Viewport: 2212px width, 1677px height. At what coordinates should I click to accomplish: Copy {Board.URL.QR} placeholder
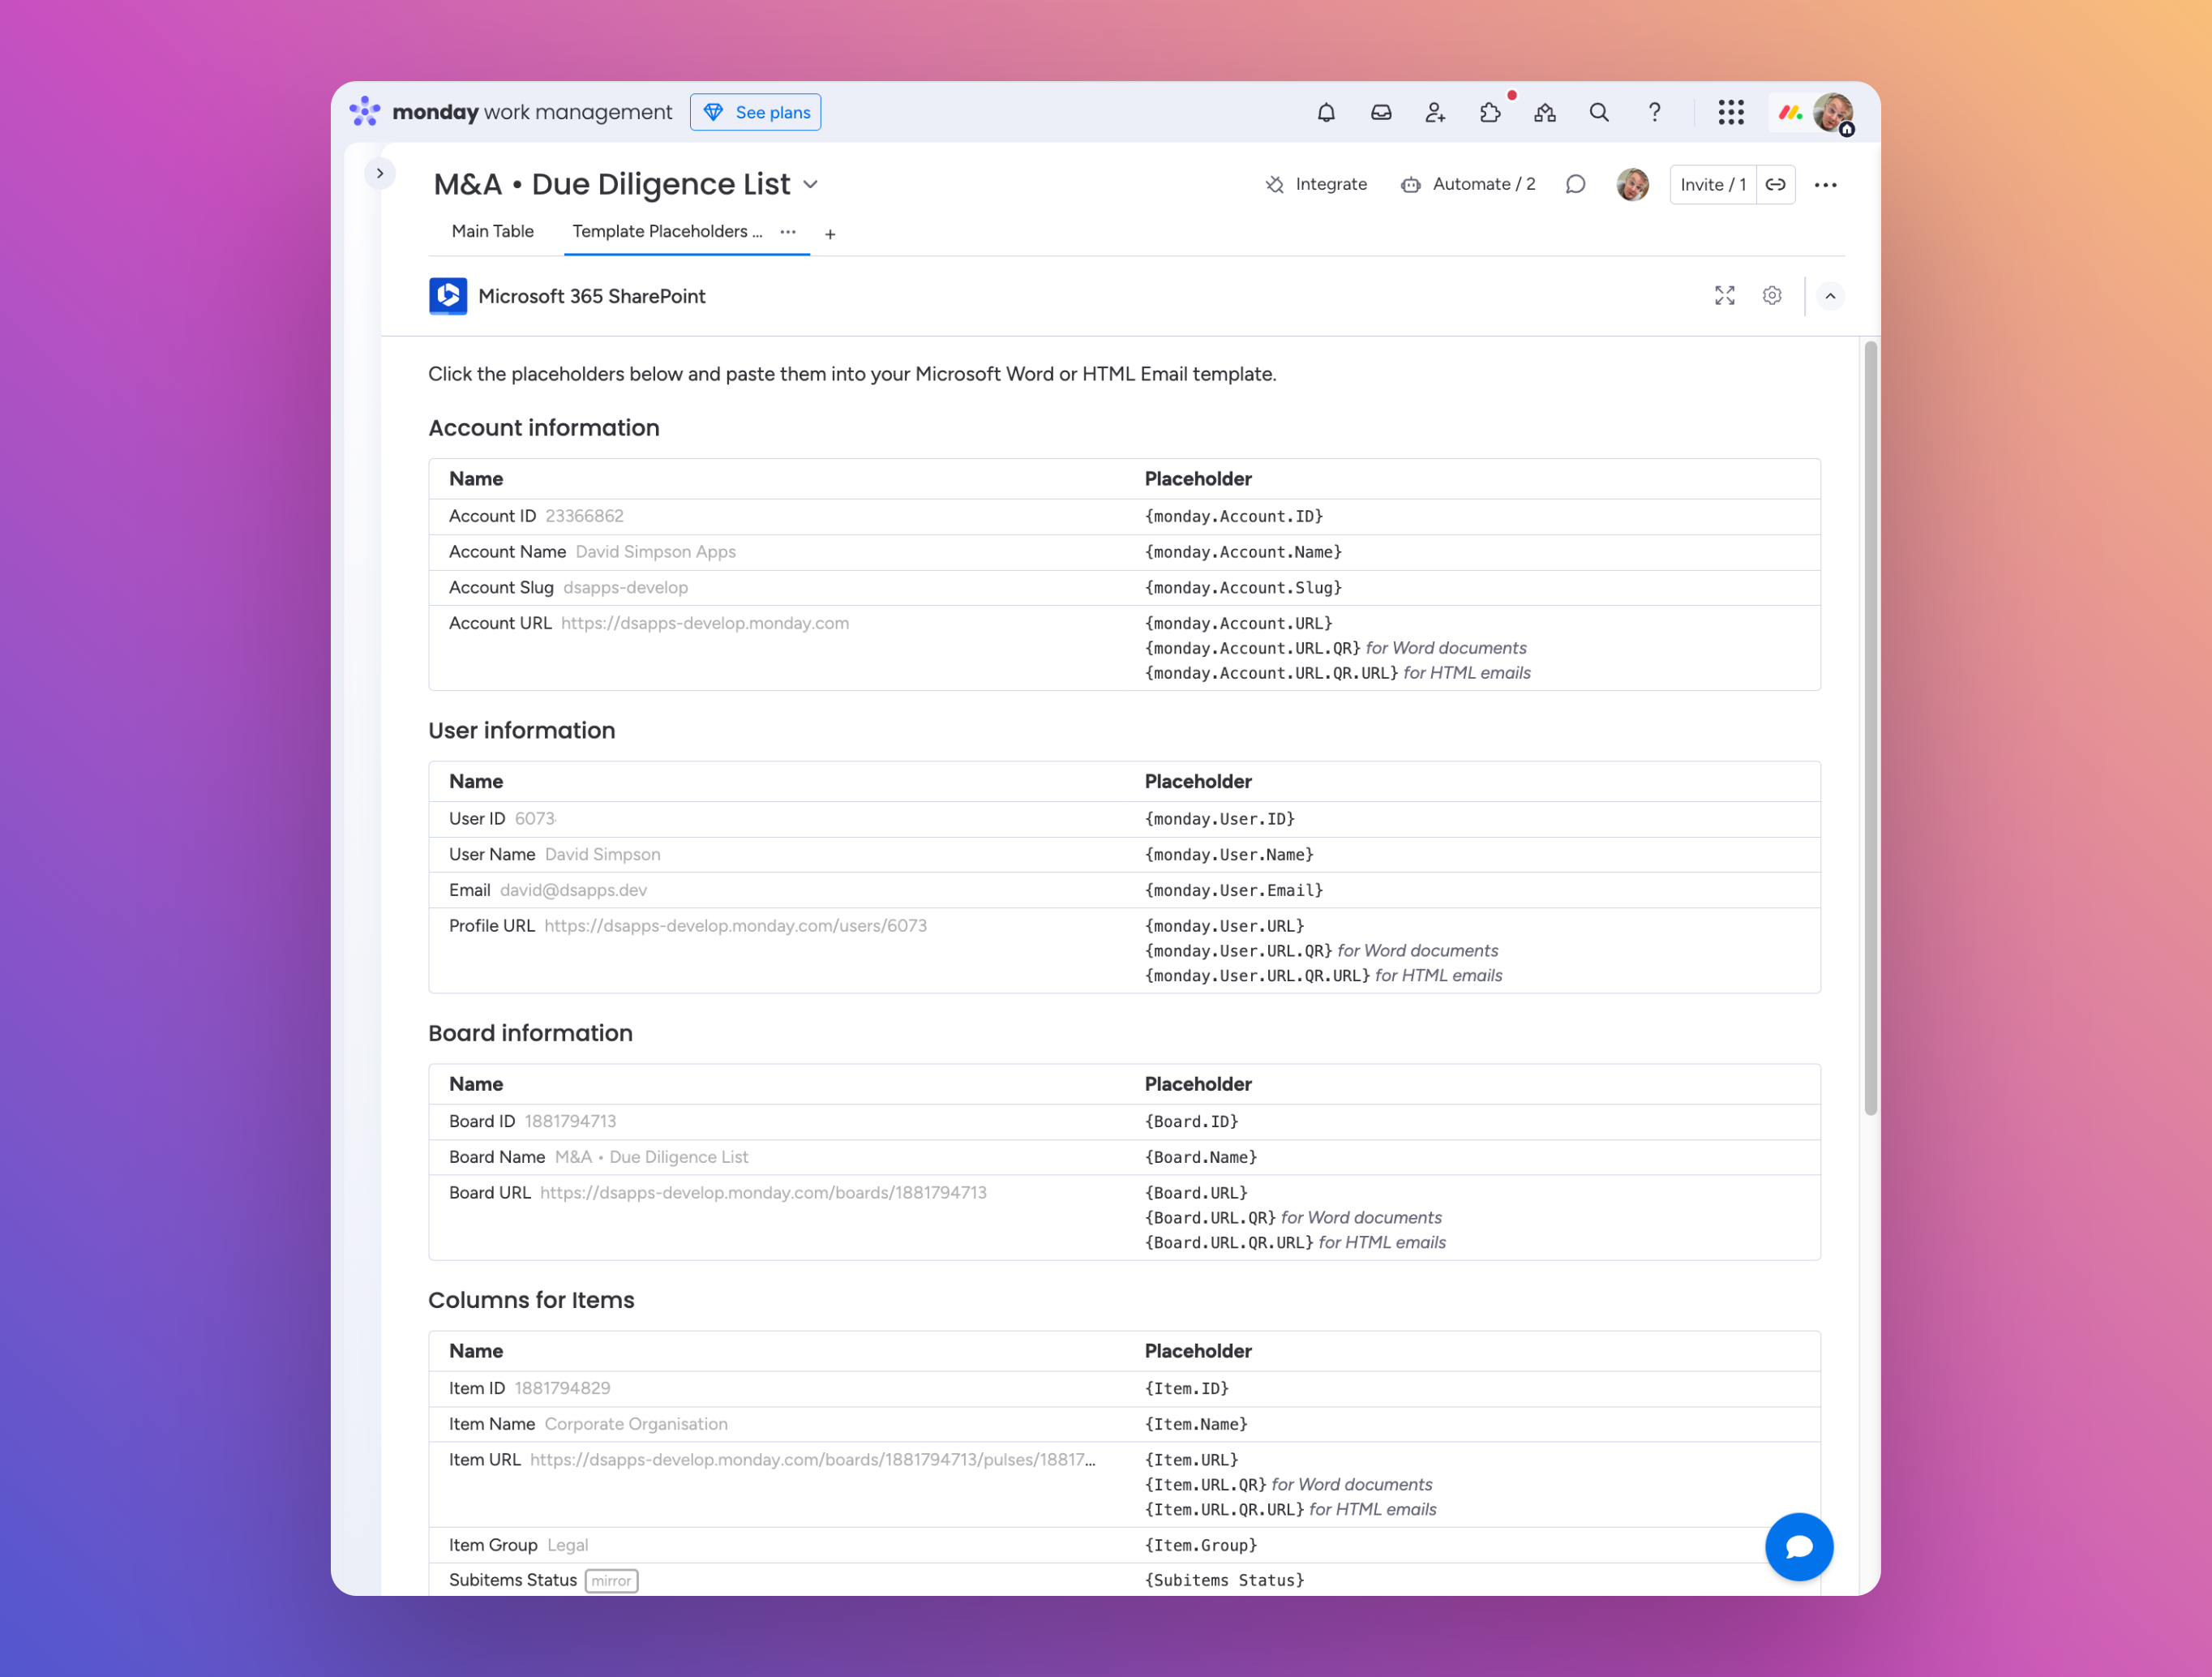[1210, 1218]
